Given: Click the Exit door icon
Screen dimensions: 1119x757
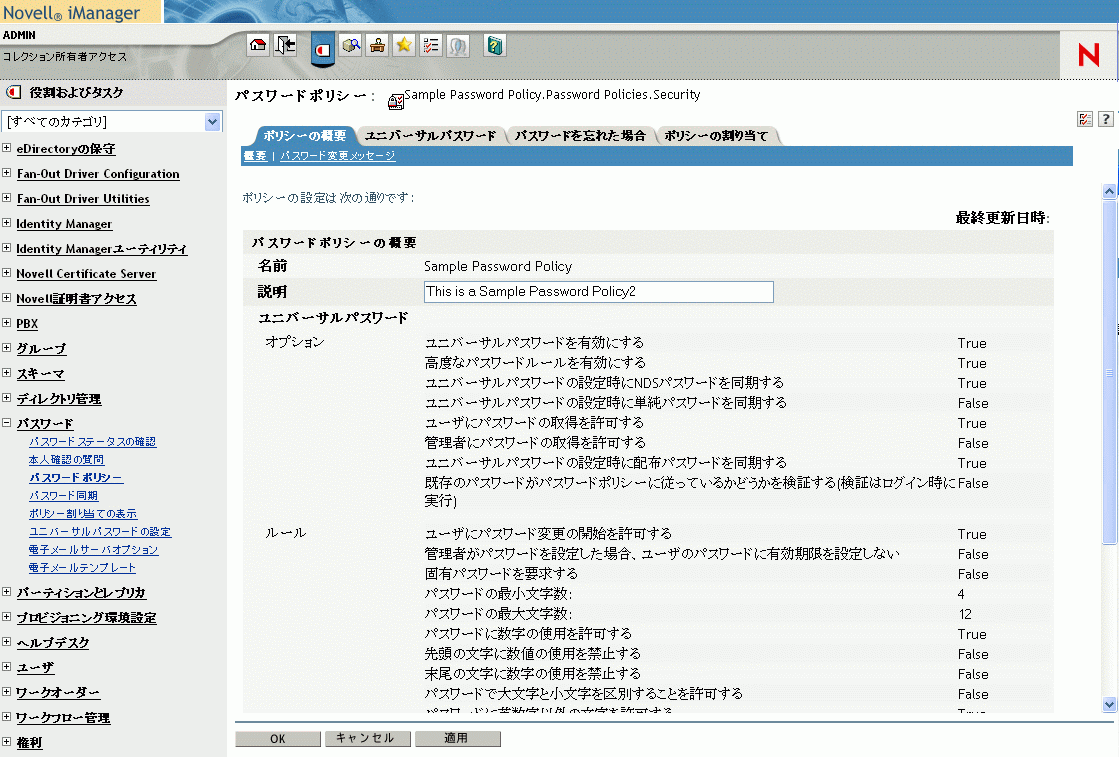Looking at the screenshot, I should (x=285, y=46).
